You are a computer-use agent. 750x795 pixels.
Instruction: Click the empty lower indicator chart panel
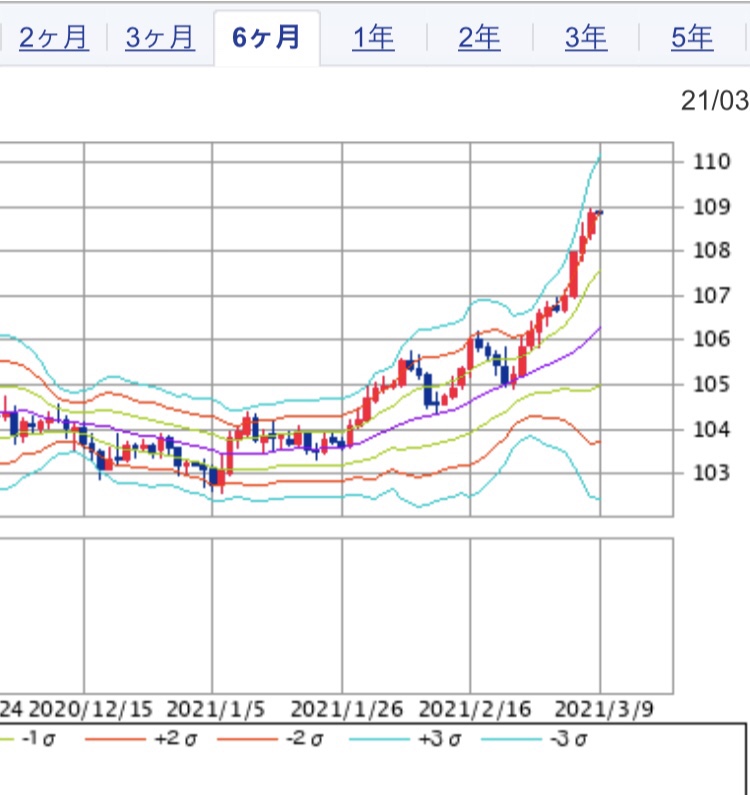337,616
